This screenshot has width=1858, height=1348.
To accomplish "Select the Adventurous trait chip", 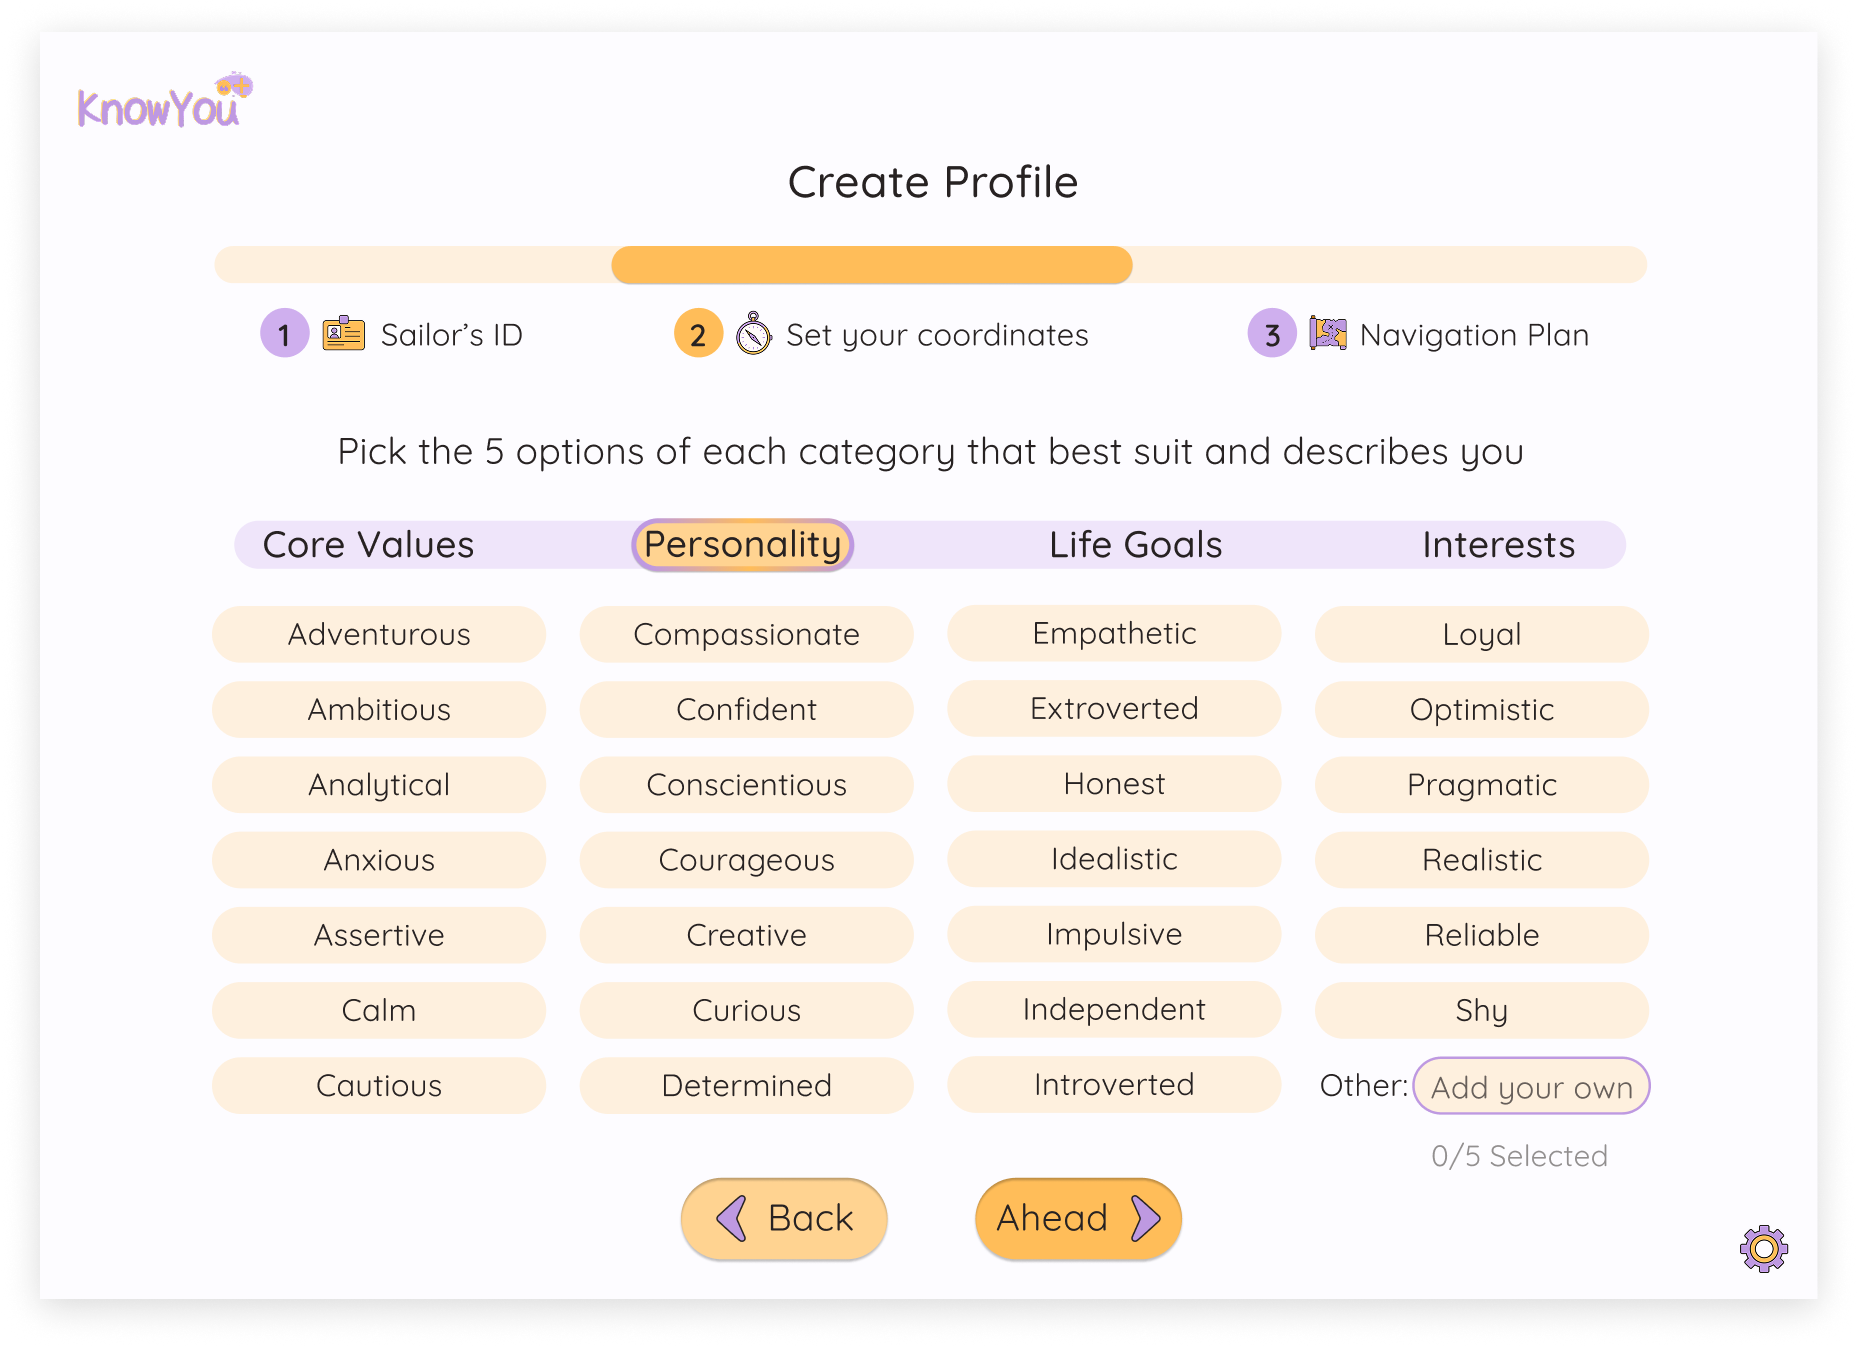I will point(379,634).
